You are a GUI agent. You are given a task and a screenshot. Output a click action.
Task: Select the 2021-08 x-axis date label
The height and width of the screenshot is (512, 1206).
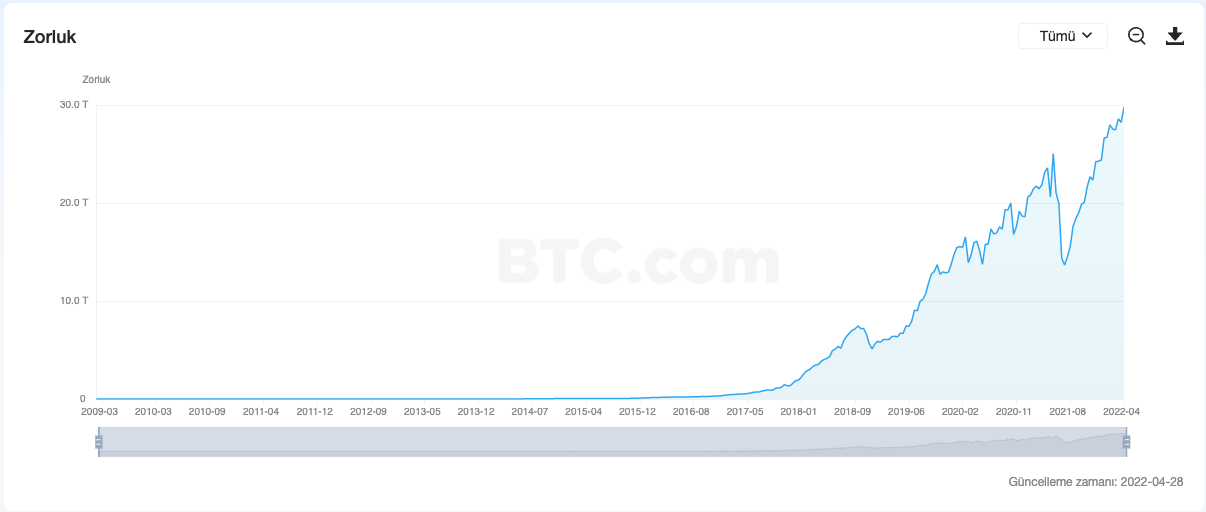1068,411
